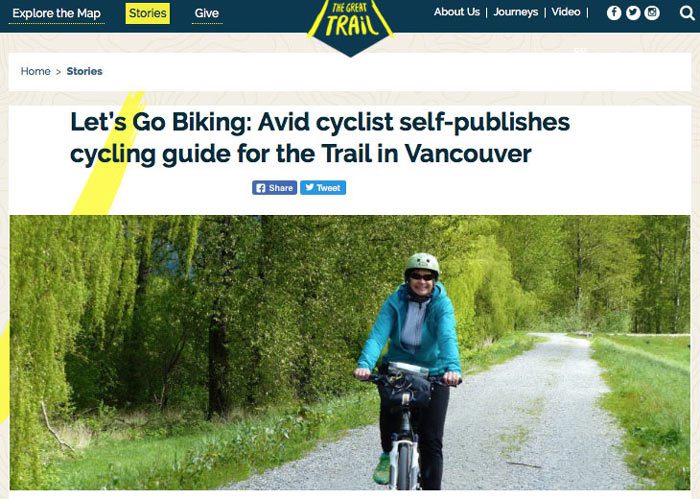This screenshot has height=499, width=700.
Task: Go to Home via breadcrumb
Action: pyautogui.click(x=35, y=71)
